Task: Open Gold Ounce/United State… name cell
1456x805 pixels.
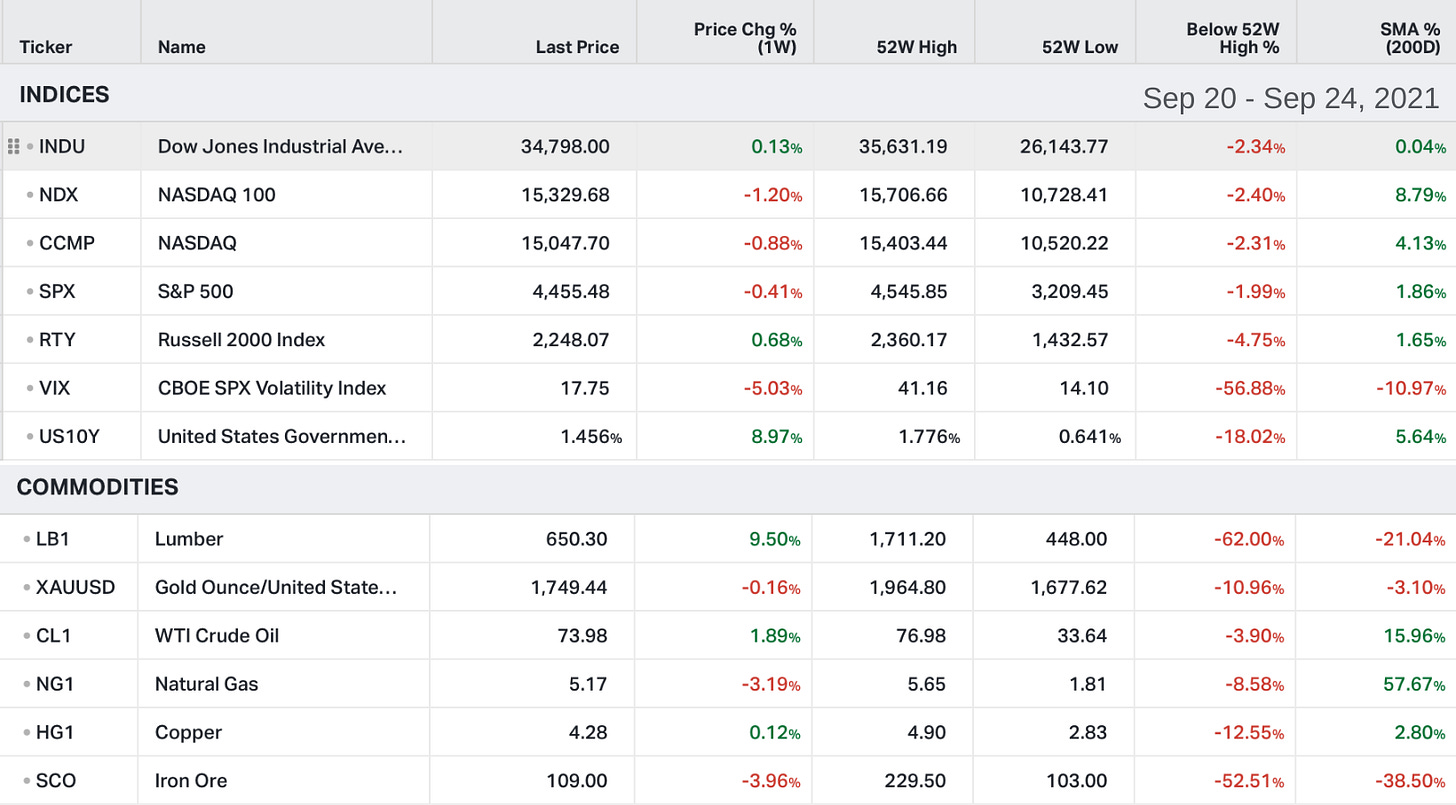Action: coord(276,587)
